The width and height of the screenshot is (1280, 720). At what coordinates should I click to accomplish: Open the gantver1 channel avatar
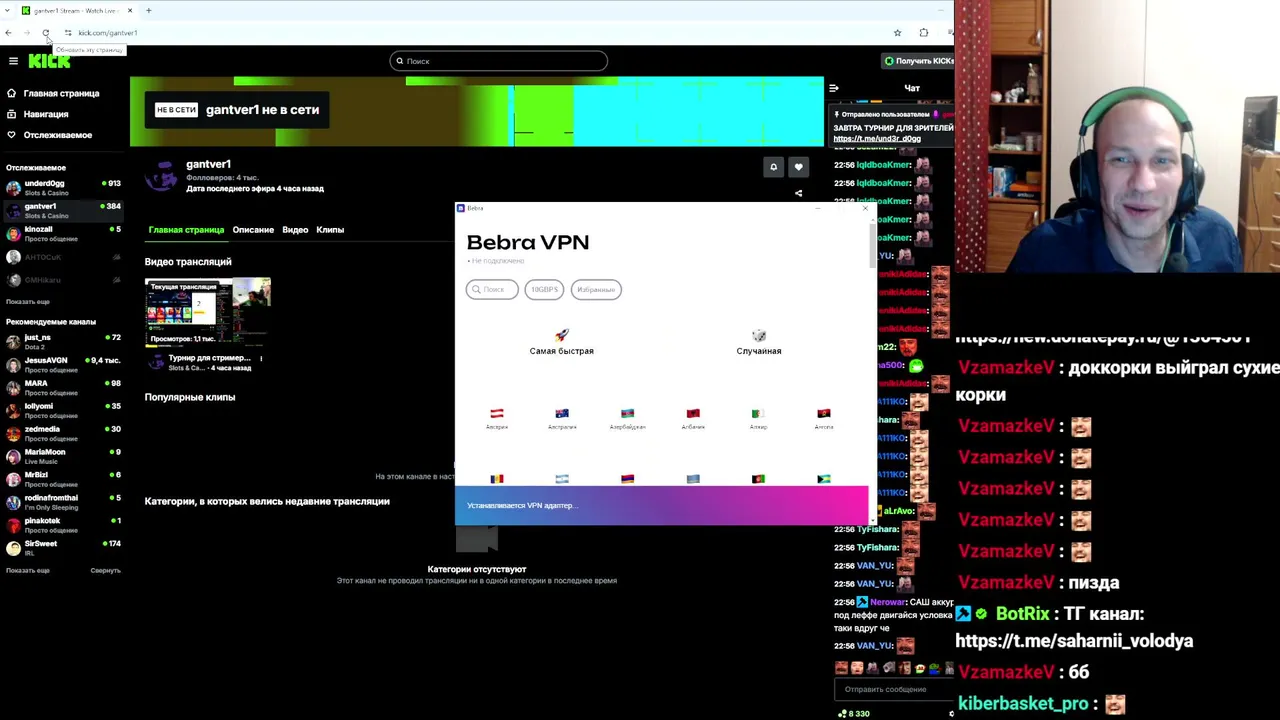[x=161, y=177]
